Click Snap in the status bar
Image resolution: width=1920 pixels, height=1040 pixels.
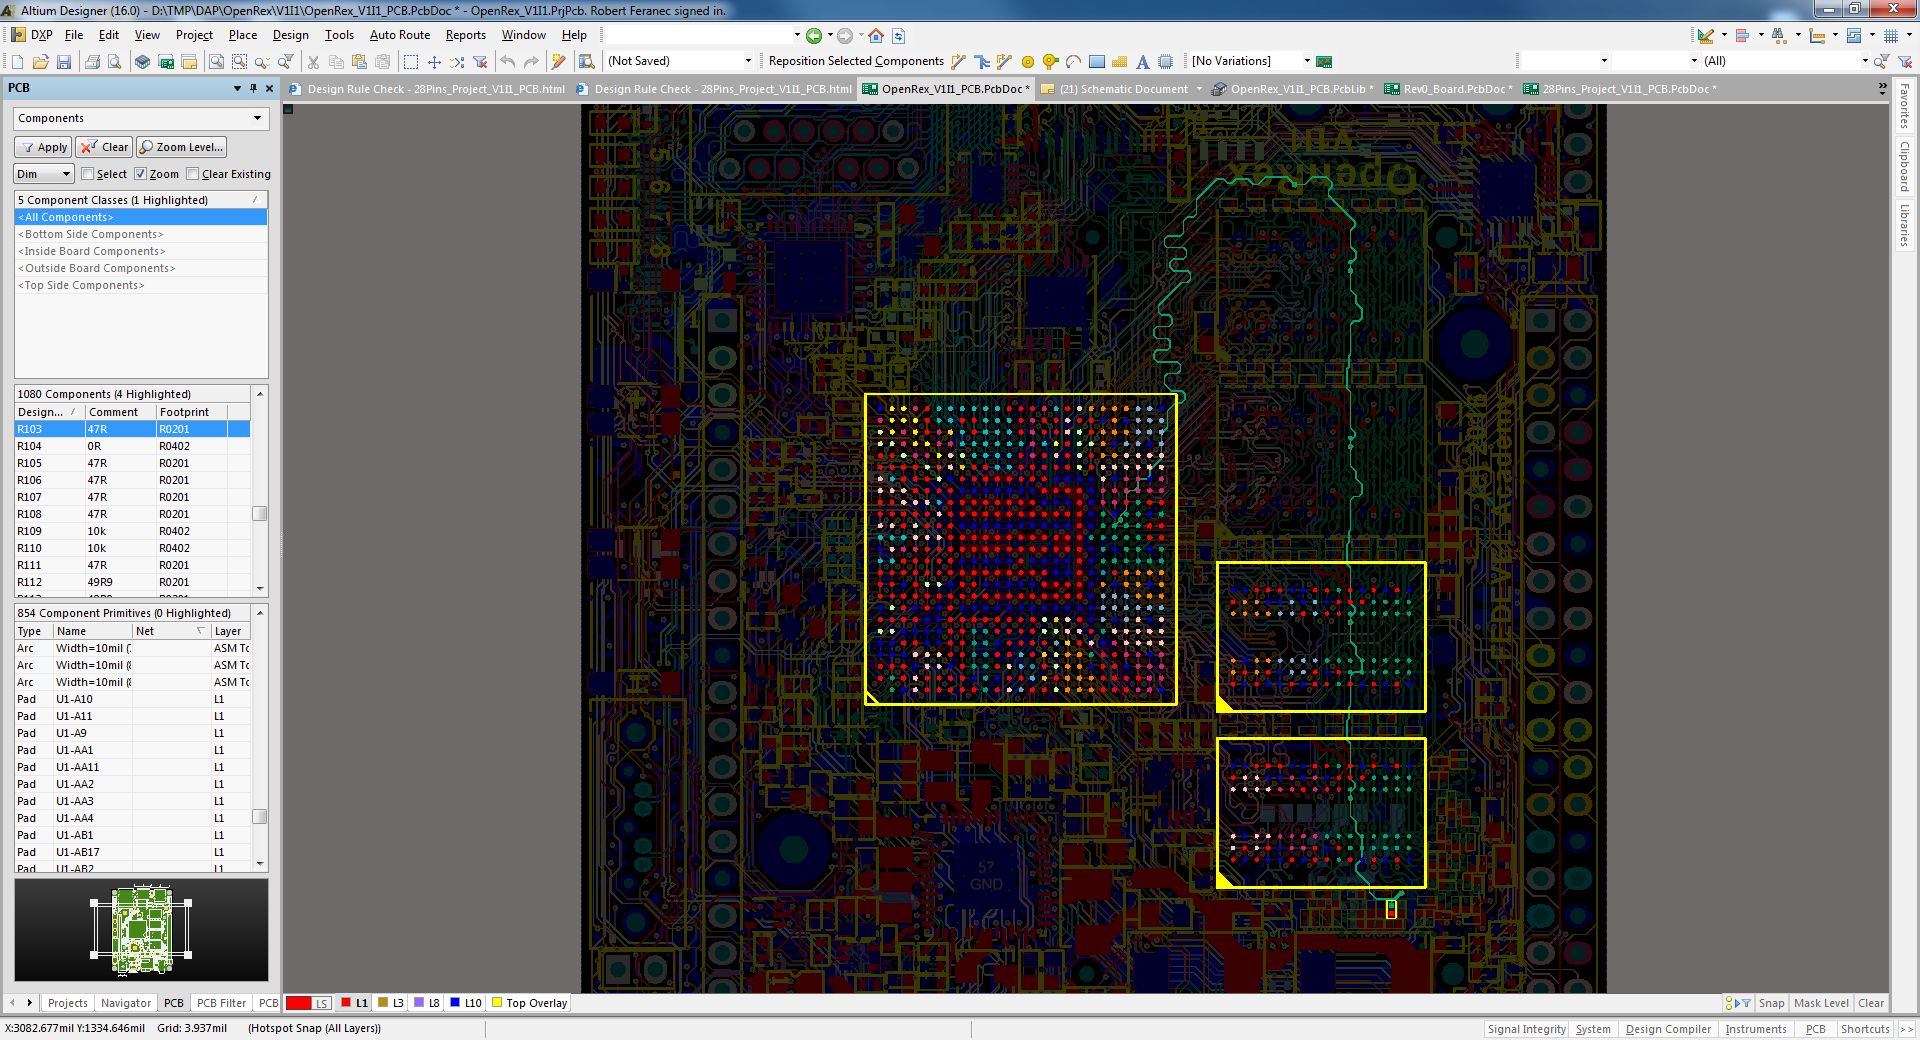pos(1772,1003)
